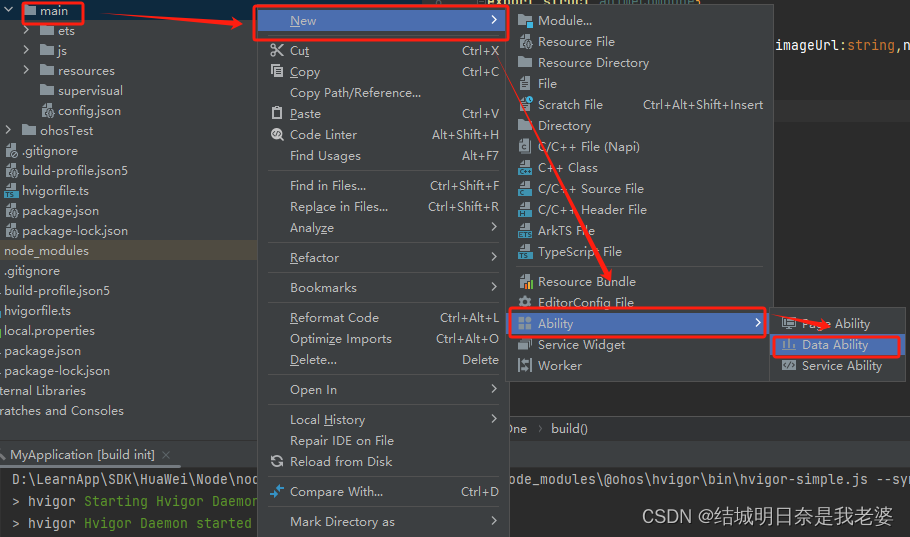Click the Data Ability chart icon
The height and width of the screenshot is (537, 910).
pyautogui.click(x=789, y=344)
